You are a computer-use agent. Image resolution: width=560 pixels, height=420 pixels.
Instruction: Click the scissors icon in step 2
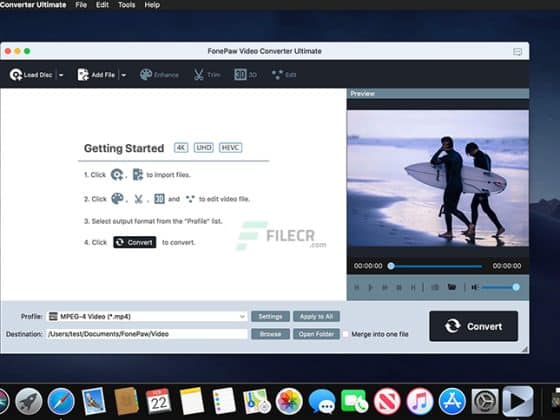click(x=138, y=199)
